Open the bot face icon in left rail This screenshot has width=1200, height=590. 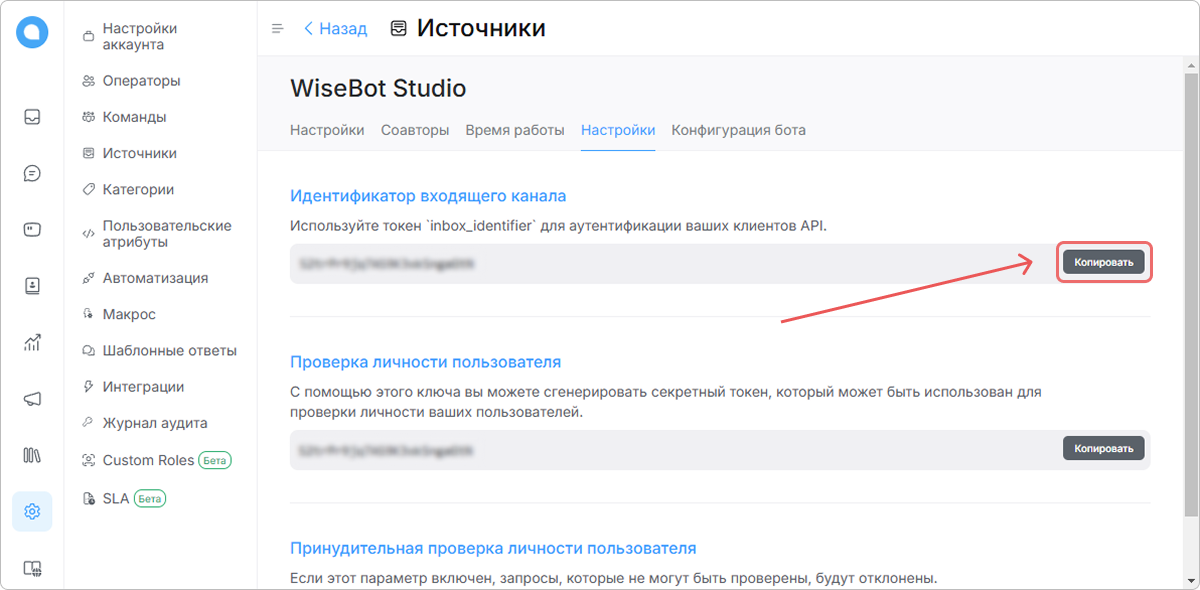point(32,229)
